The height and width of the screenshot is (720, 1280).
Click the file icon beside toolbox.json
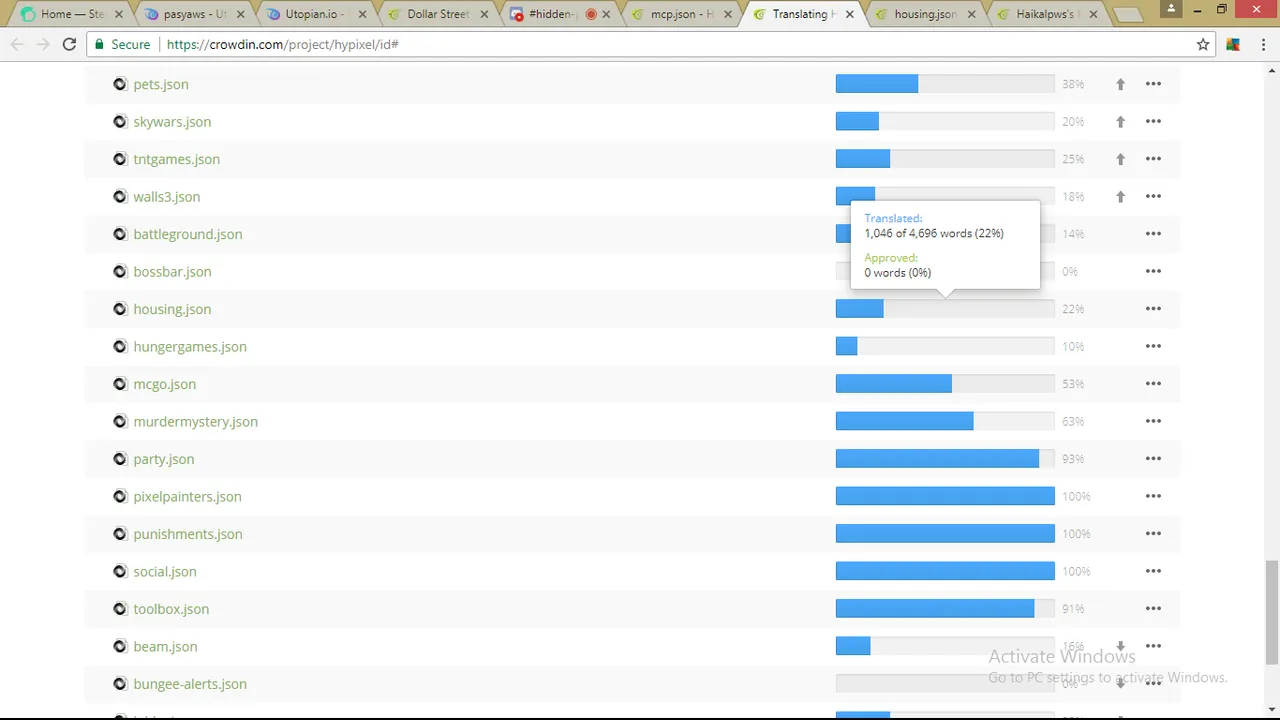(120, 609)
